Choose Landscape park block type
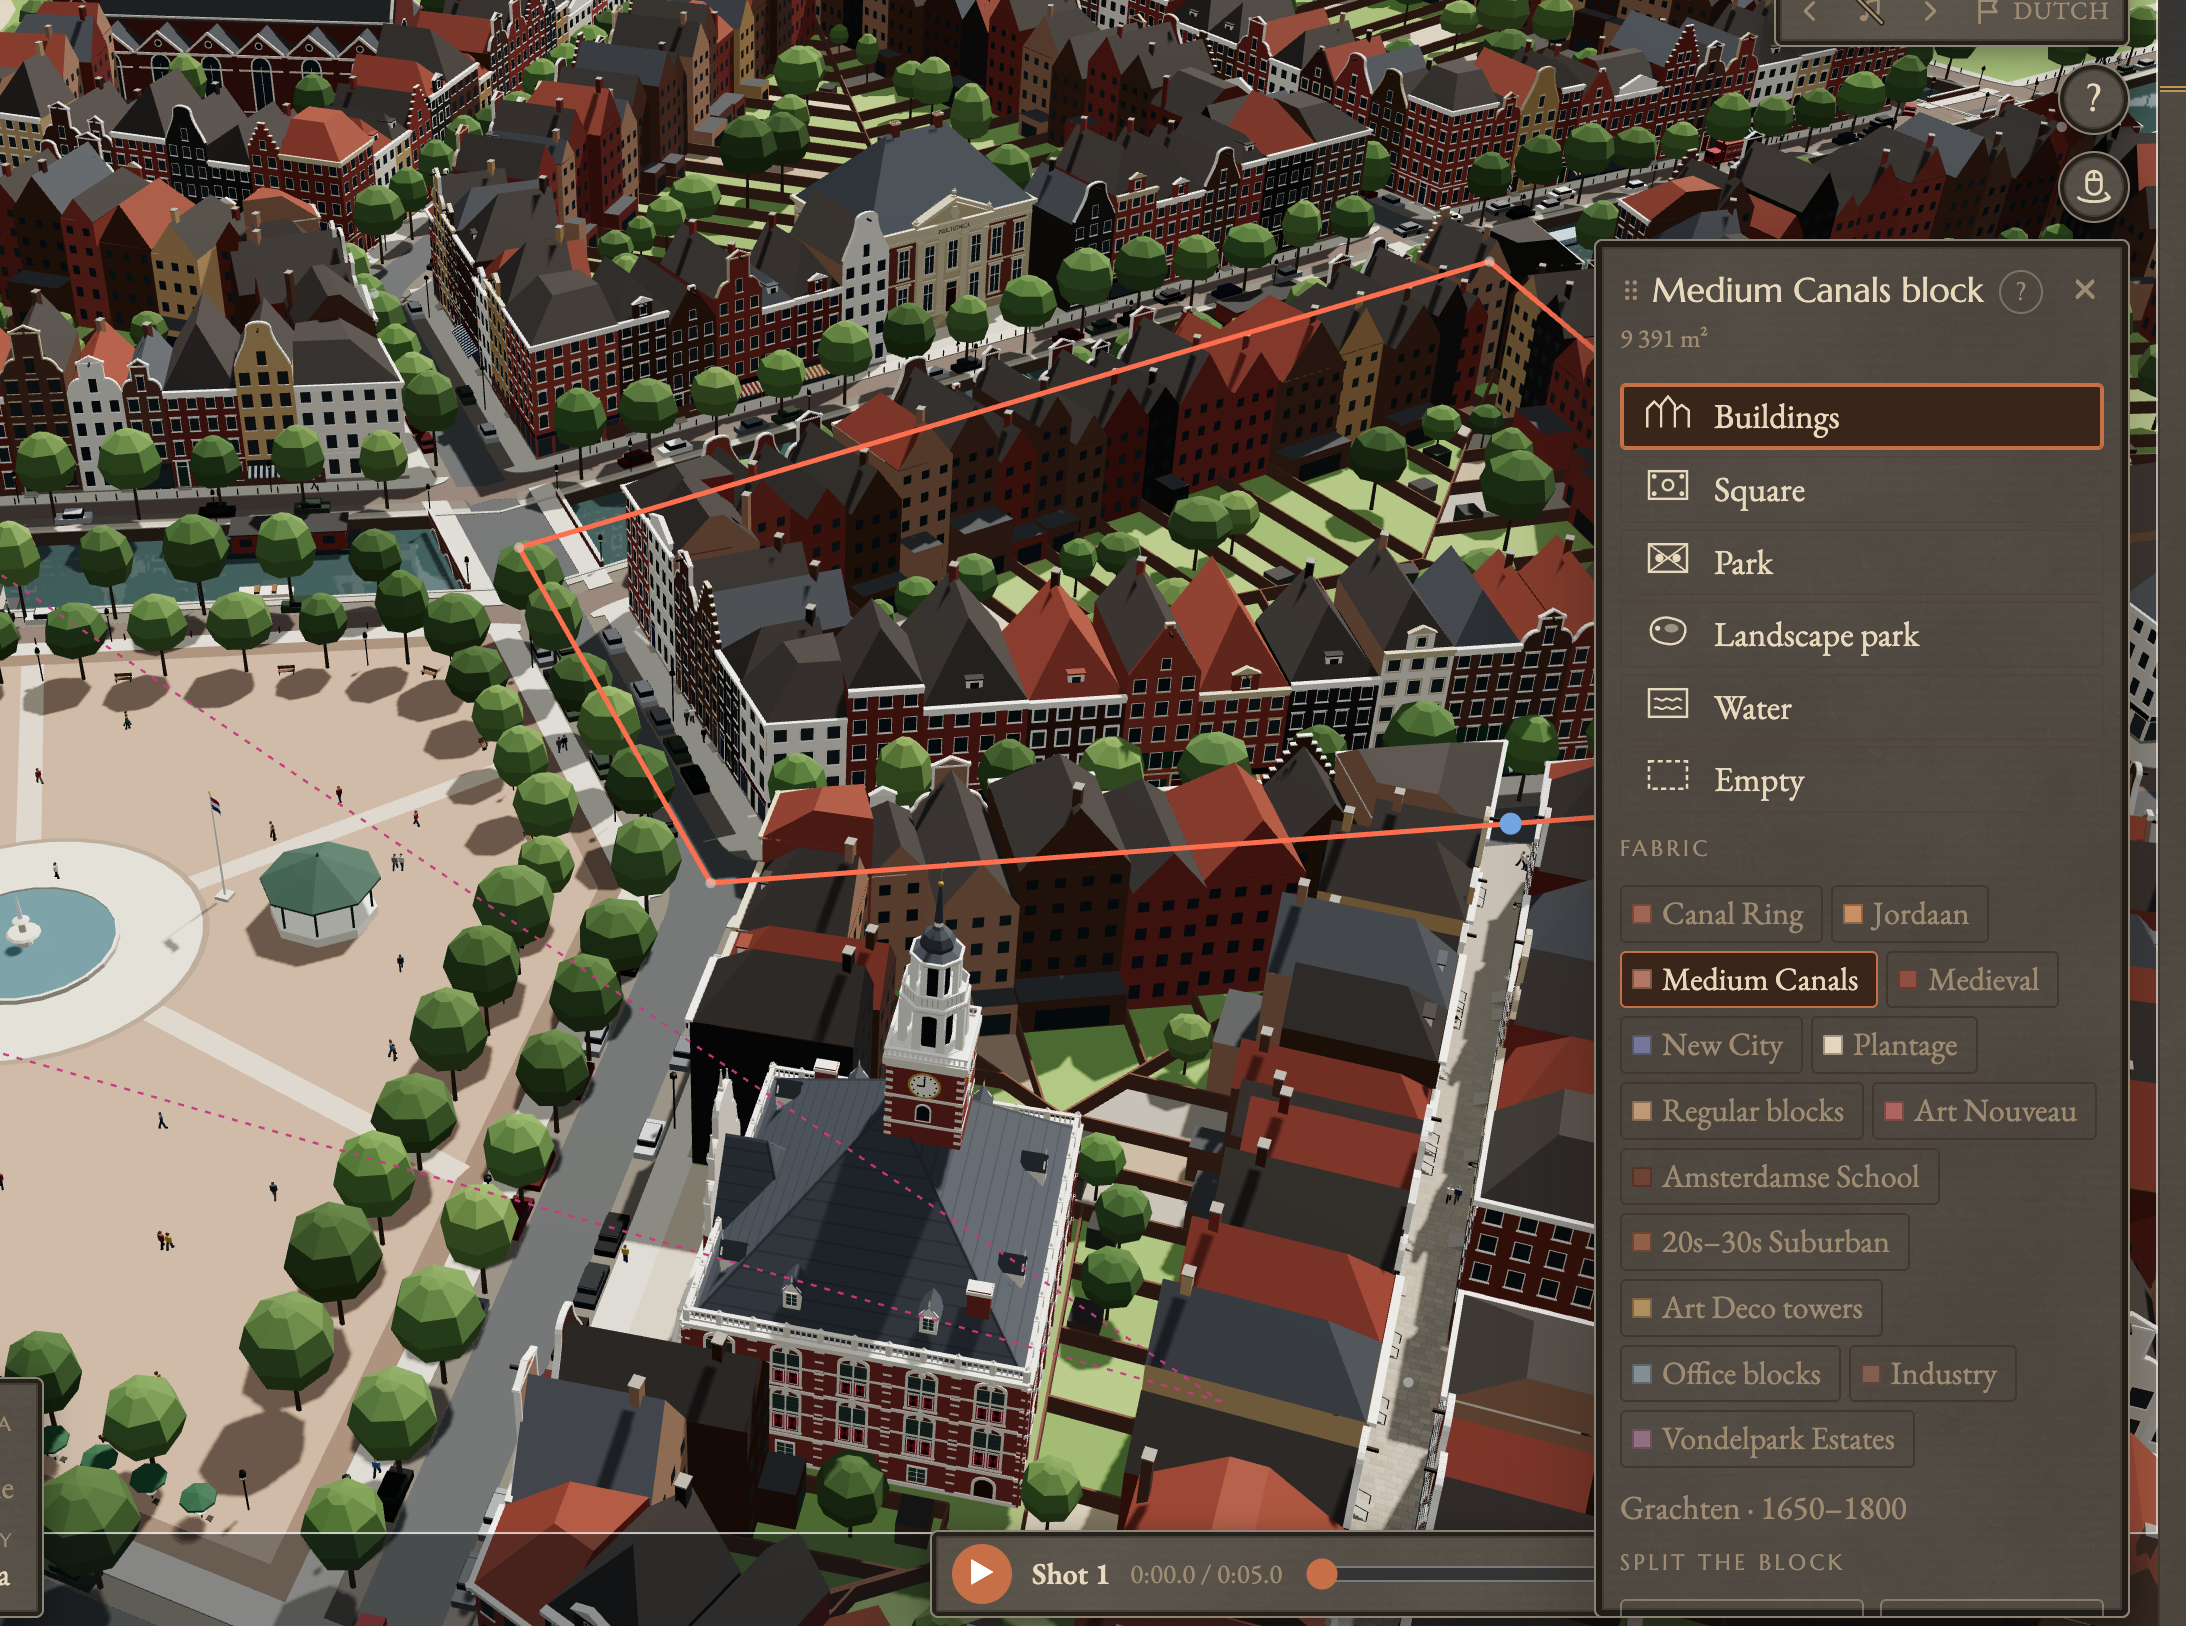The width and height of the screenshot is (2186, 1626). (1861, 634)
